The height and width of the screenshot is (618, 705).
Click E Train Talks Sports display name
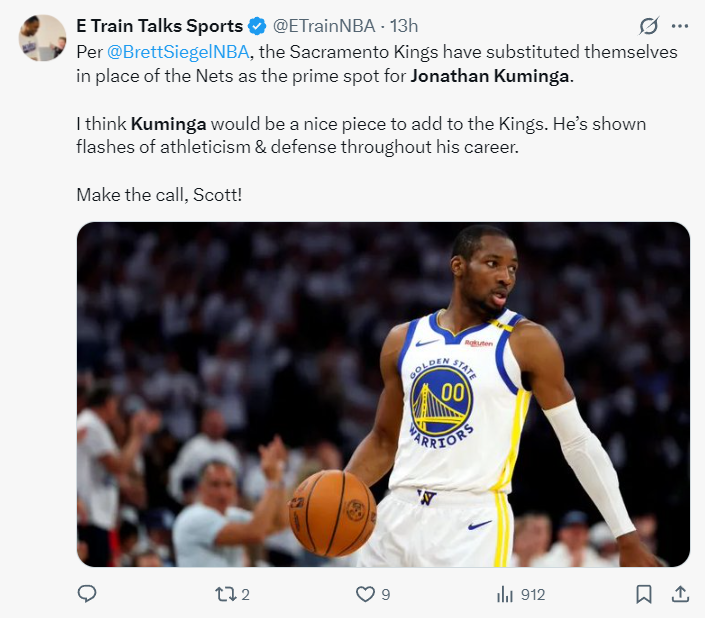click(x=160, y=26)
